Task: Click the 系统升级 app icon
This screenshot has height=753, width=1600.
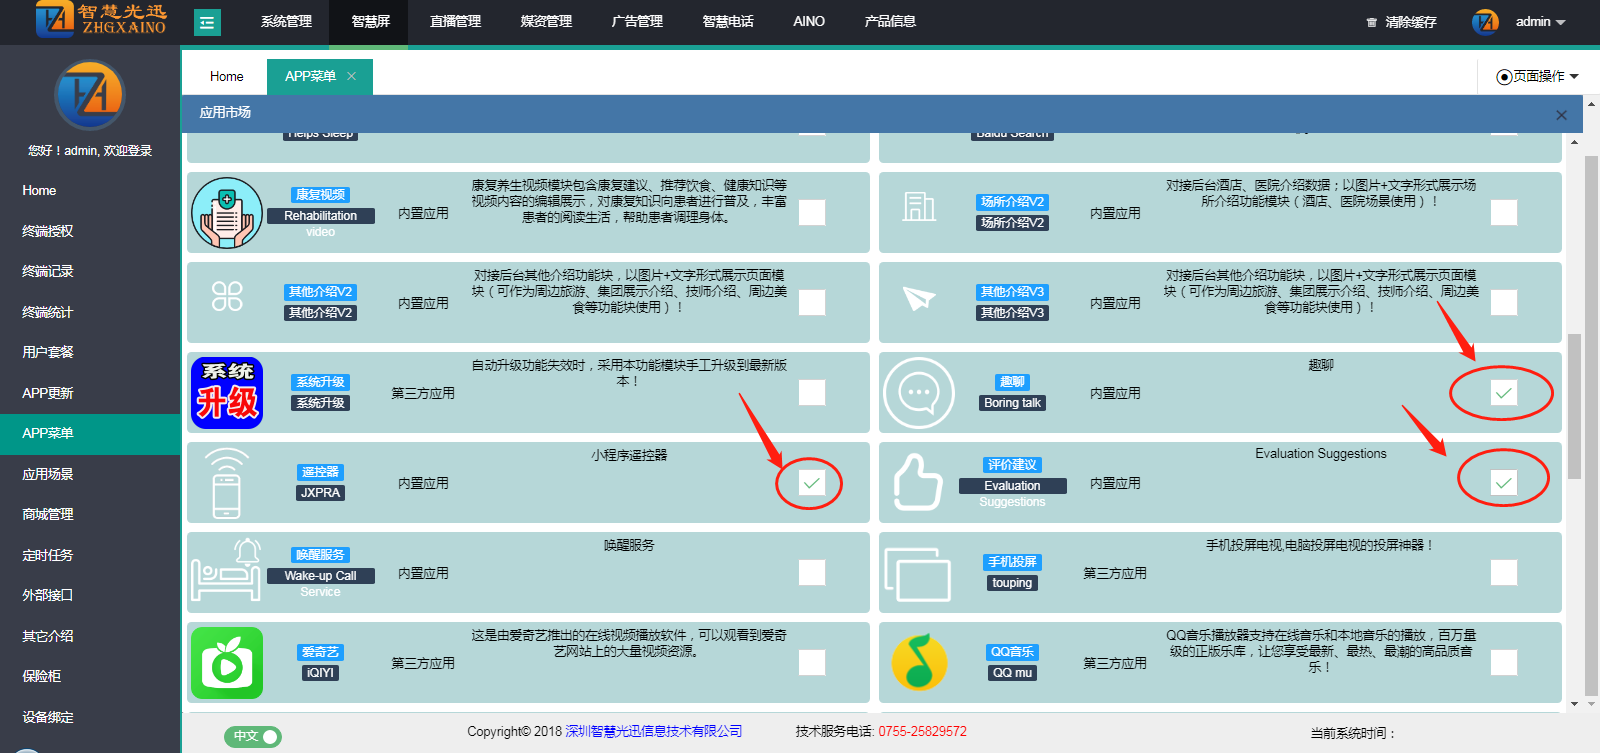Action: [x=227, y=393]
